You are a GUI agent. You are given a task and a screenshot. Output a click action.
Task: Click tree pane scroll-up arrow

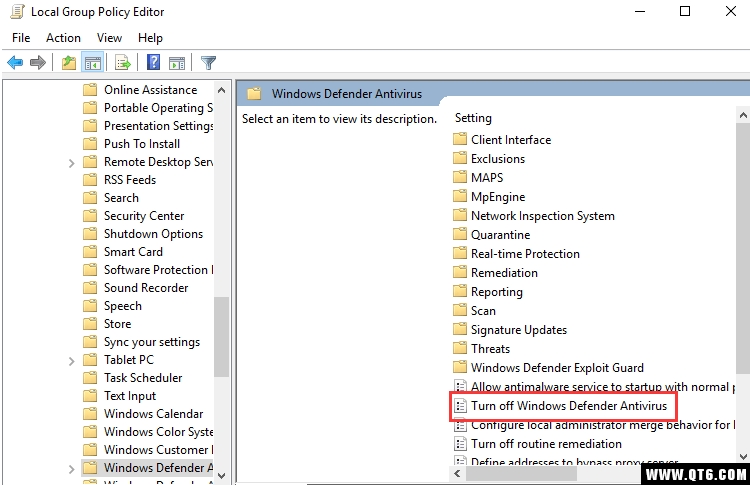pos(221,90)
